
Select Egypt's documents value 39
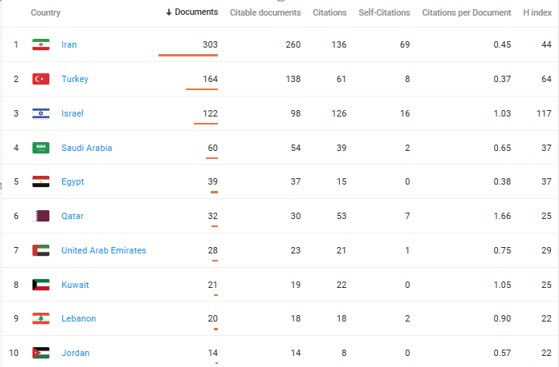(x=212, y=182)
